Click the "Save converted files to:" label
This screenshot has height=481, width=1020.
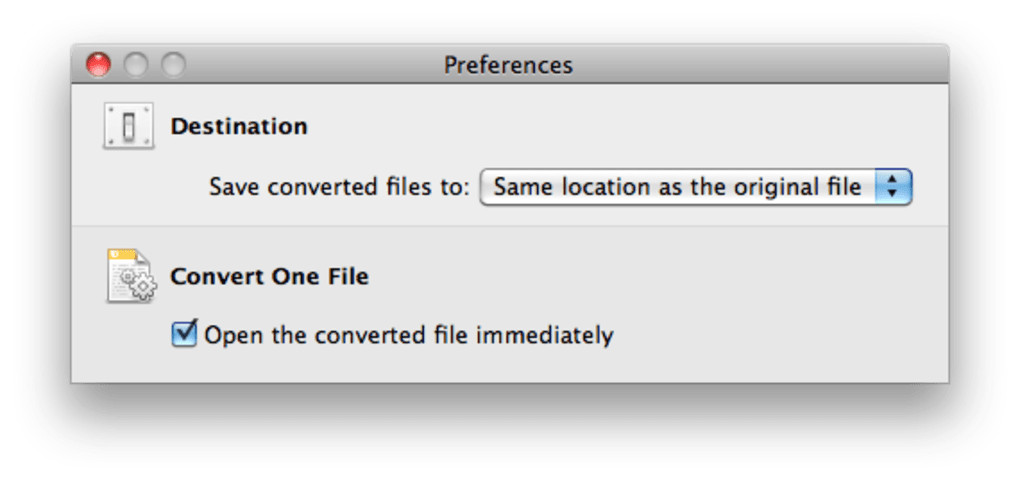tap(339, 187)
